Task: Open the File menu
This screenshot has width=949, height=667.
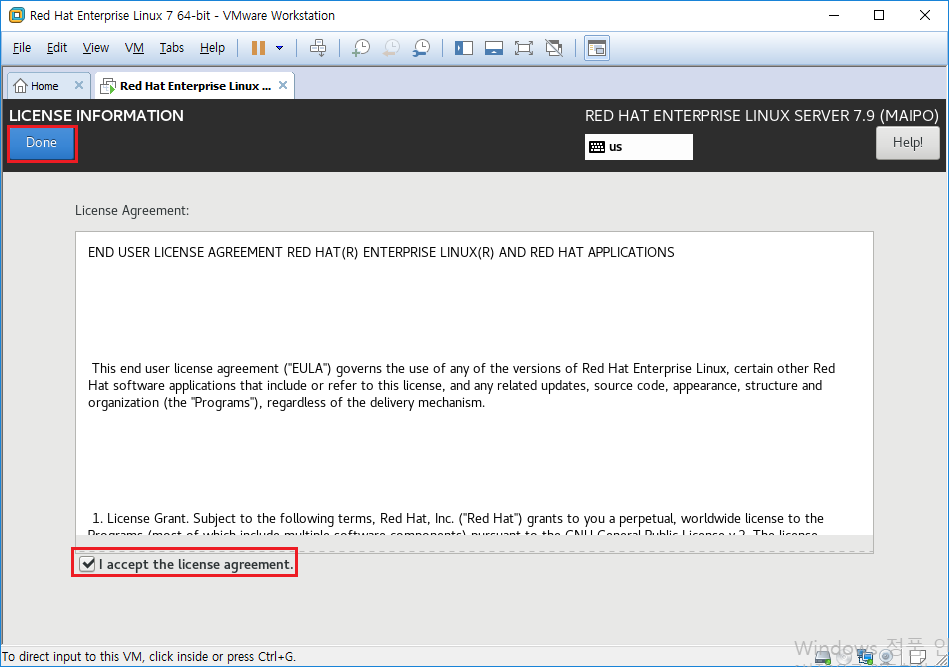Action: click(x=22, y=48)
